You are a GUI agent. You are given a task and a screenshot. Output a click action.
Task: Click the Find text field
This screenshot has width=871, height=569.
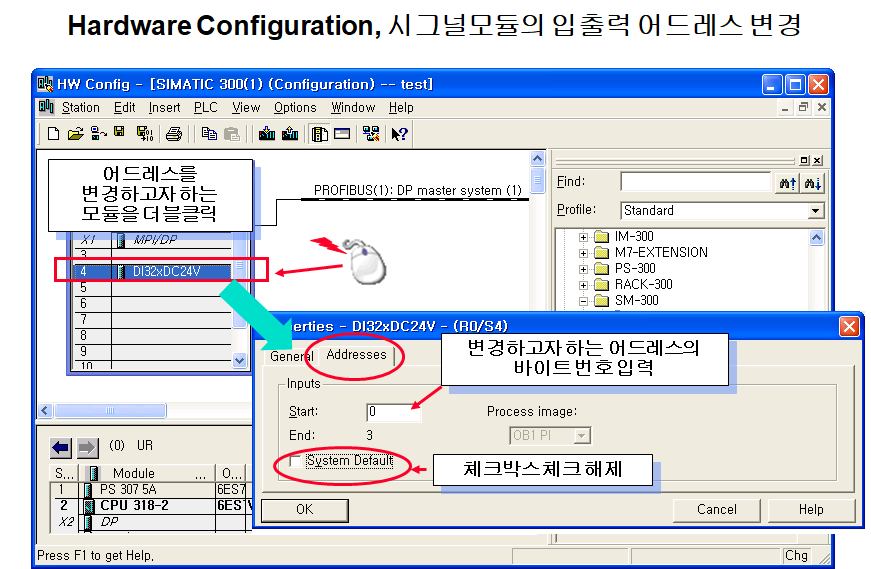[x=696, y=182]
